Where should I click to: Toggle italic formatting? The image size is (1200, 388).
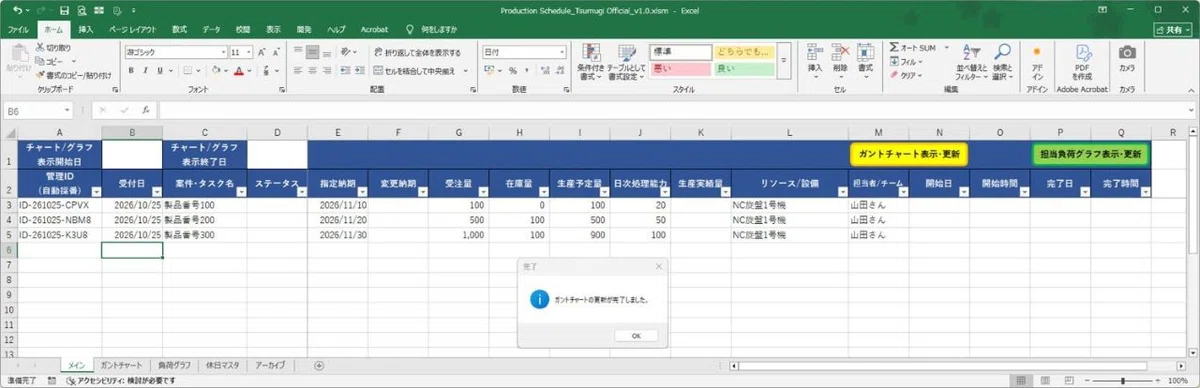click(144, 71)
